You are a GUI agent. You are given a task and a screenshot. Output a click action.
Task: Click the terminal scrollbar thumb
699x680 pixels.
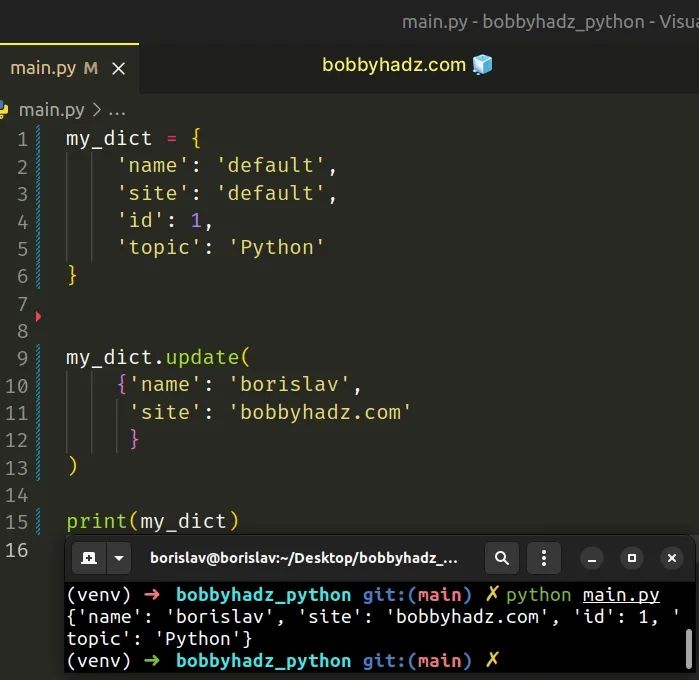(x=689, y=649)
